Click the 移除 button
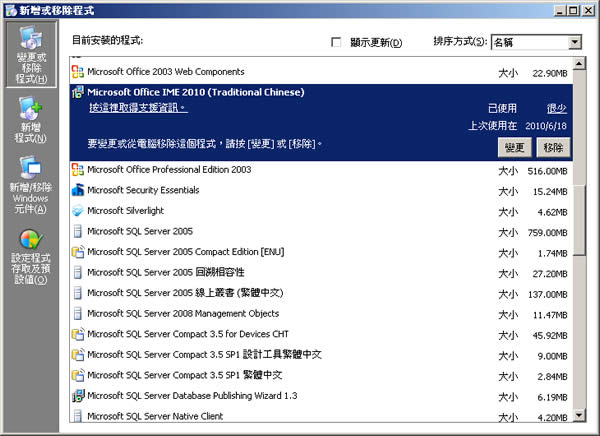Screen dimensions: 600x436 pos(553,147)
